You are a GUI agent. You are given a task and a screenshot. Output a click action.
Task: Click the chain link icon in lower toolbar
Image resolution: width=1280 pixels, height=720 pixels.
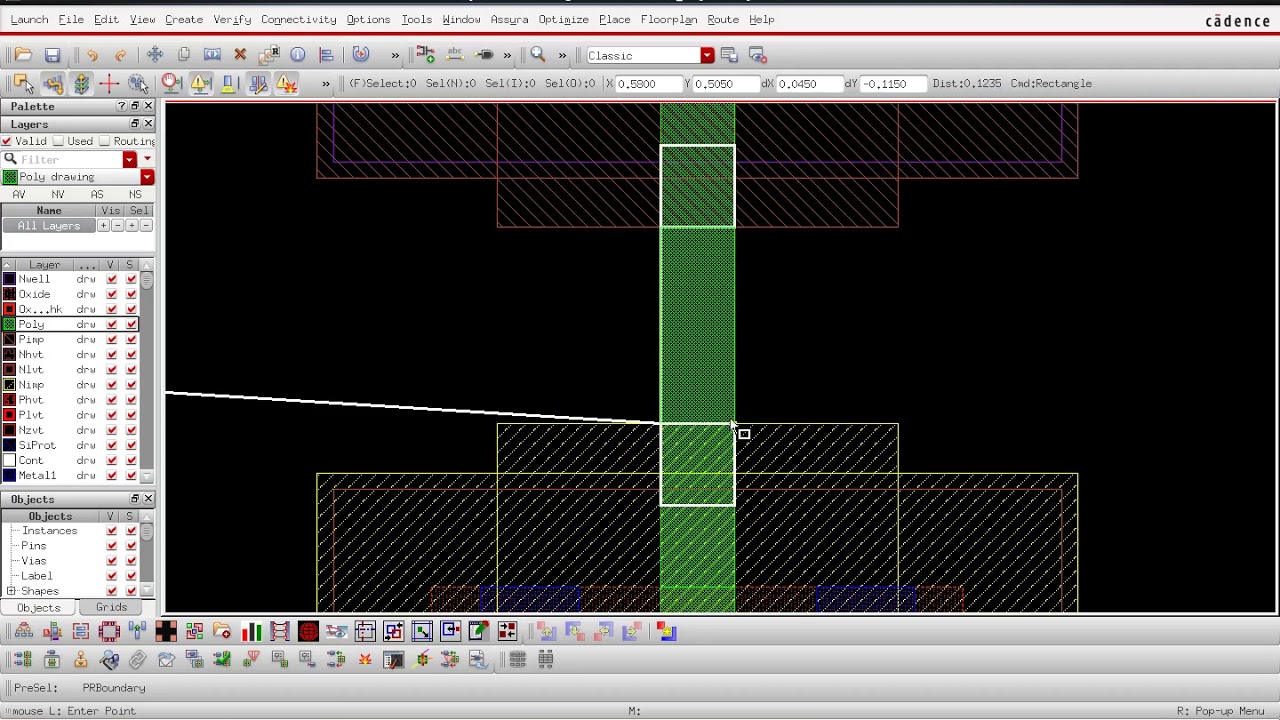point(137,659)
